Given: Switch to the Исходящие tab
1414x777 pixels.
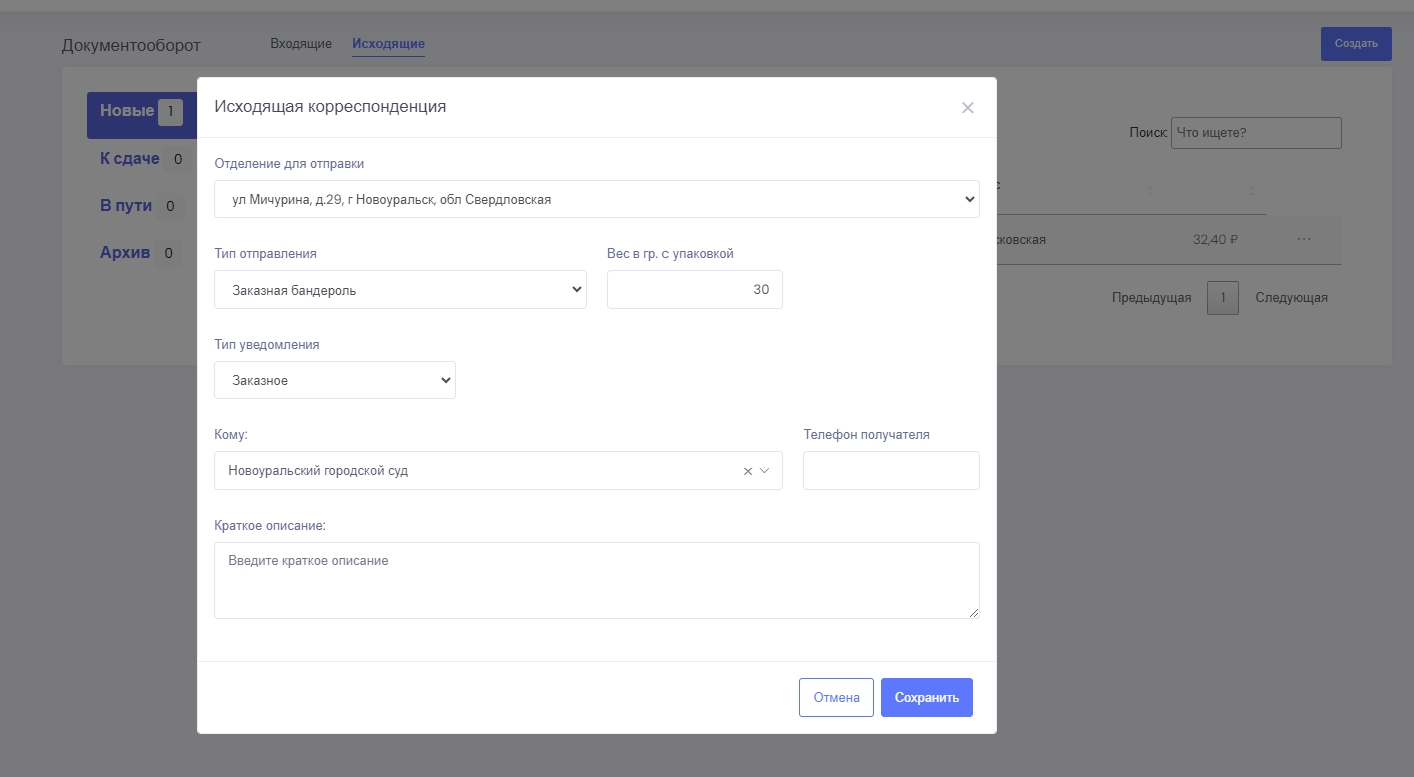Looking at the screenshot, I should click(x=388, y=44).
